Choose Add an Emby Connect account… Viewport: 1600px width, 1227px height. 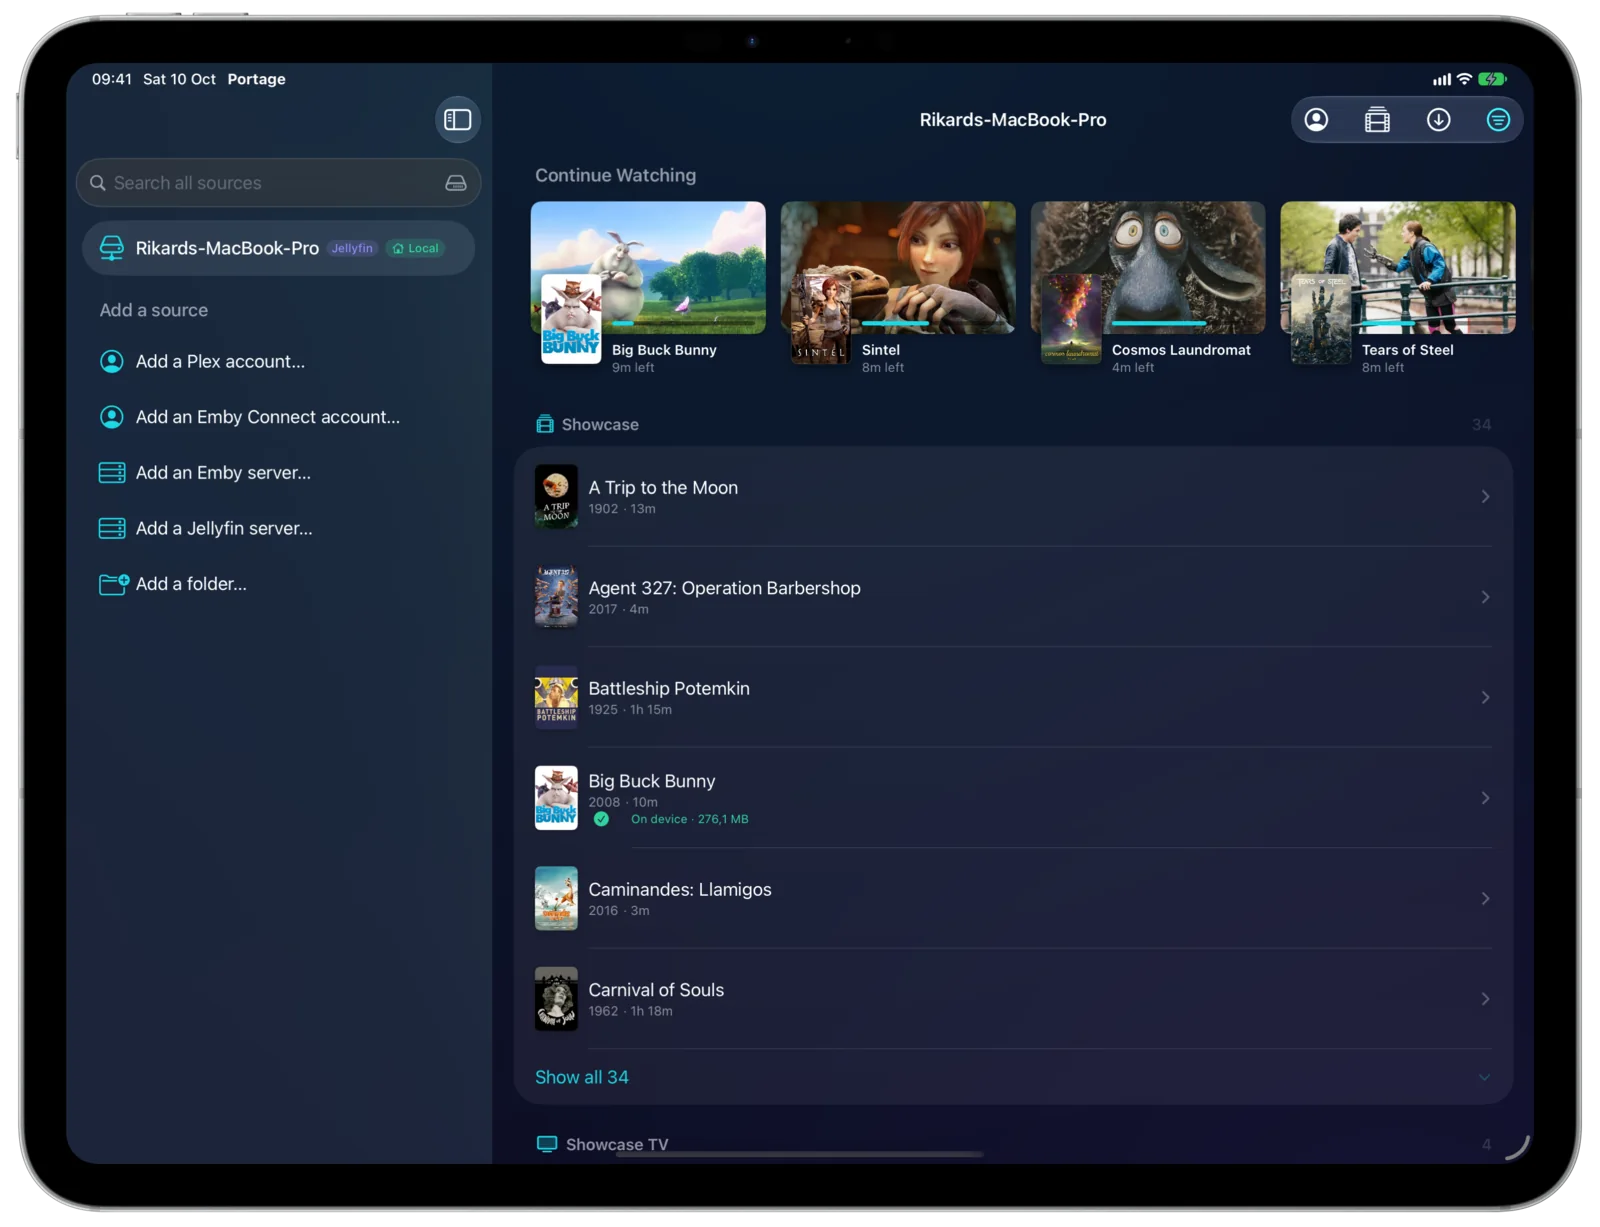click(267, 417)
